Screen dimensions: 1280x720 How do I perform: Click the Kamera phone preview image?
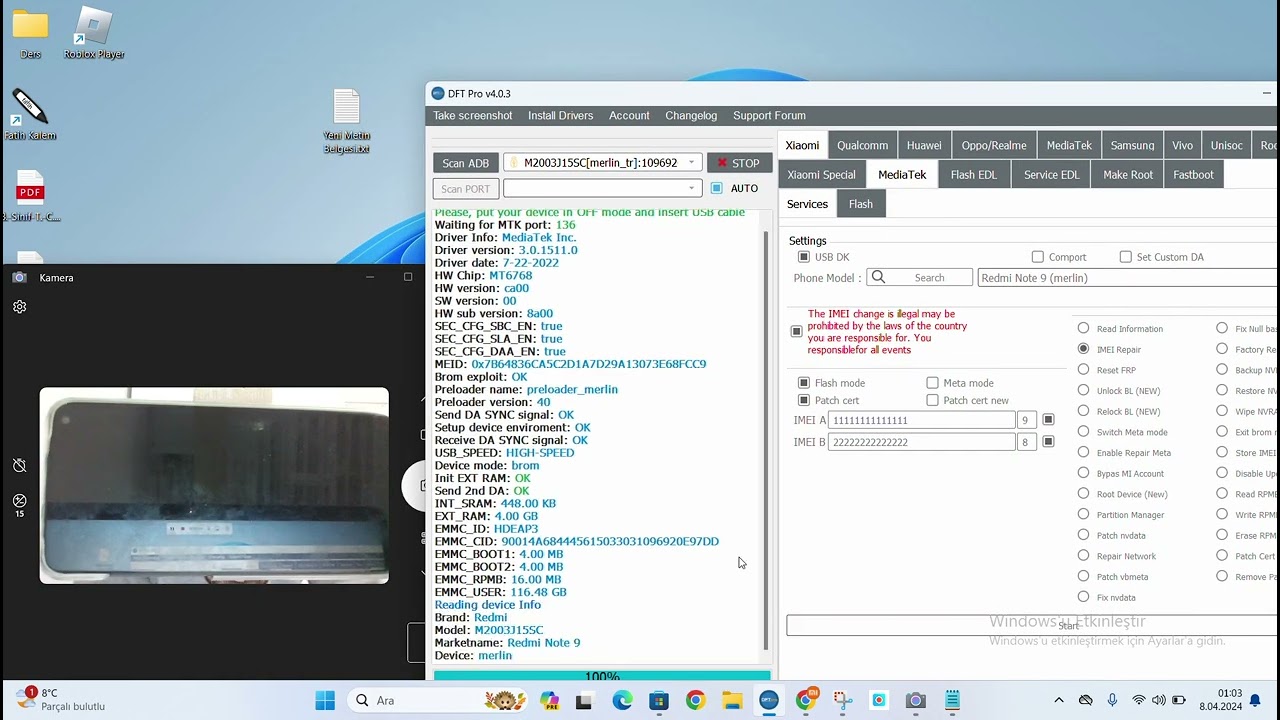214,486
